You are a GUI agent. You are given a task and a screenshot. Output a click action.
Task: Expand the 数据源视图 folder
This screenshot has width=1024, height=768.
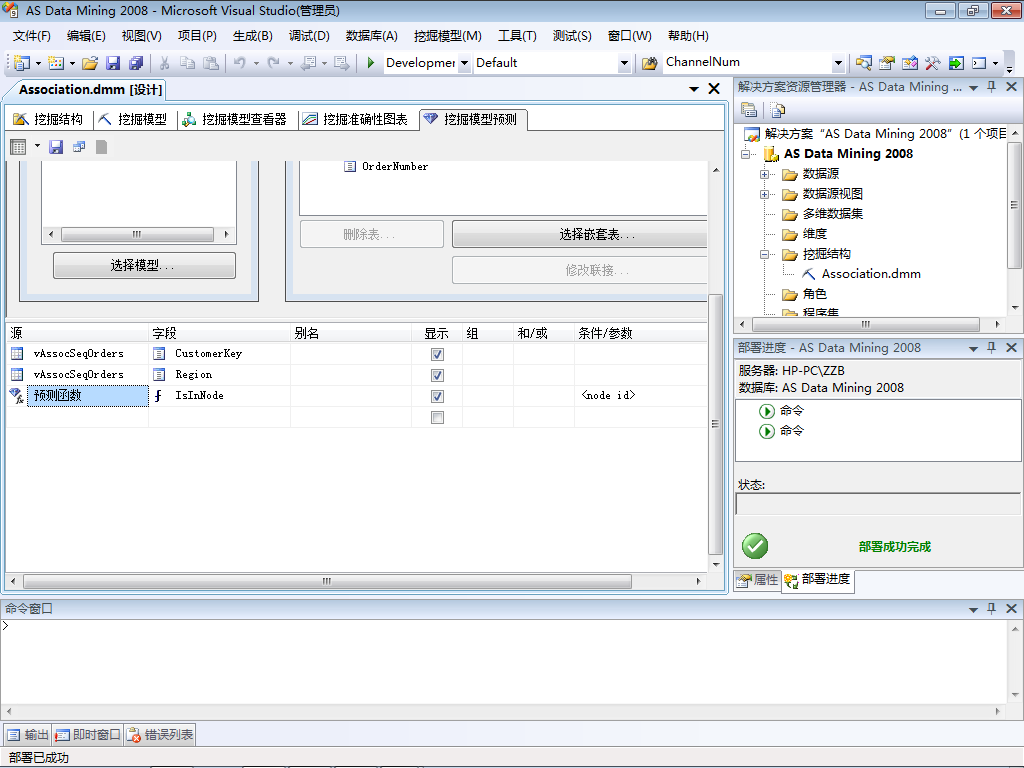click(764, 194)
